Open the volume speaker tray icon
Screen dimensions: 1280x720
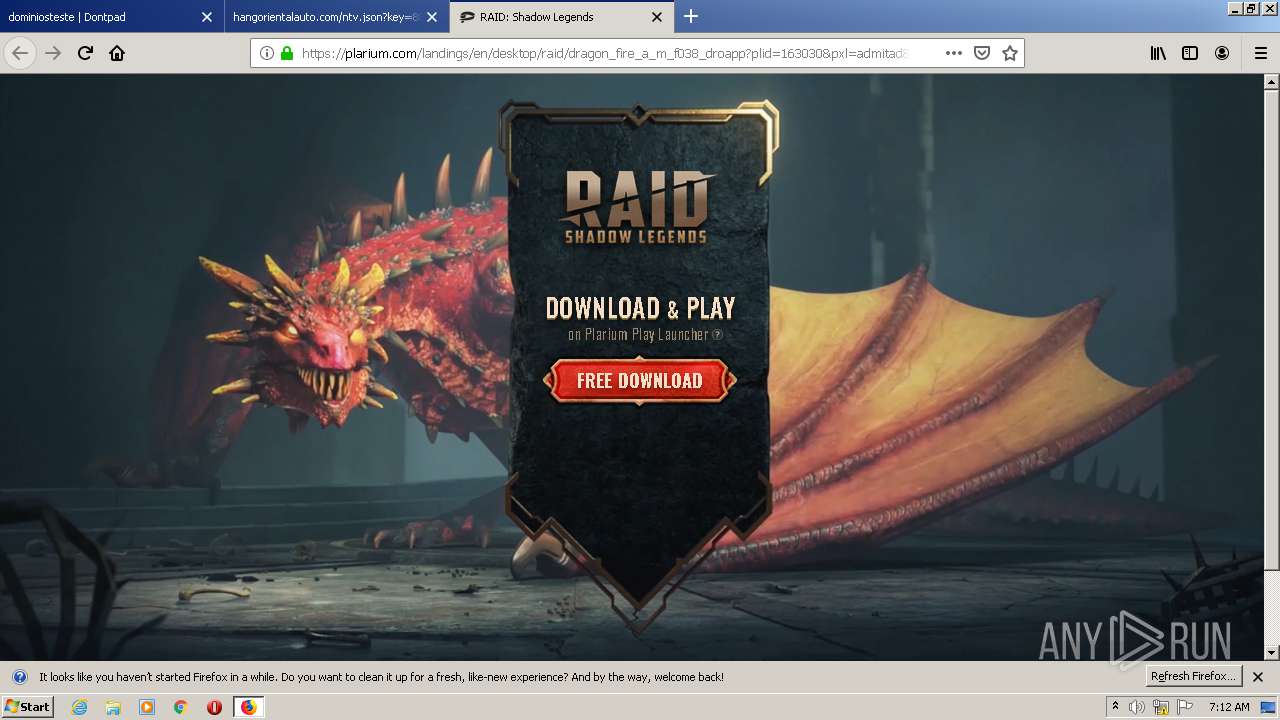[x=1137, y=707]
